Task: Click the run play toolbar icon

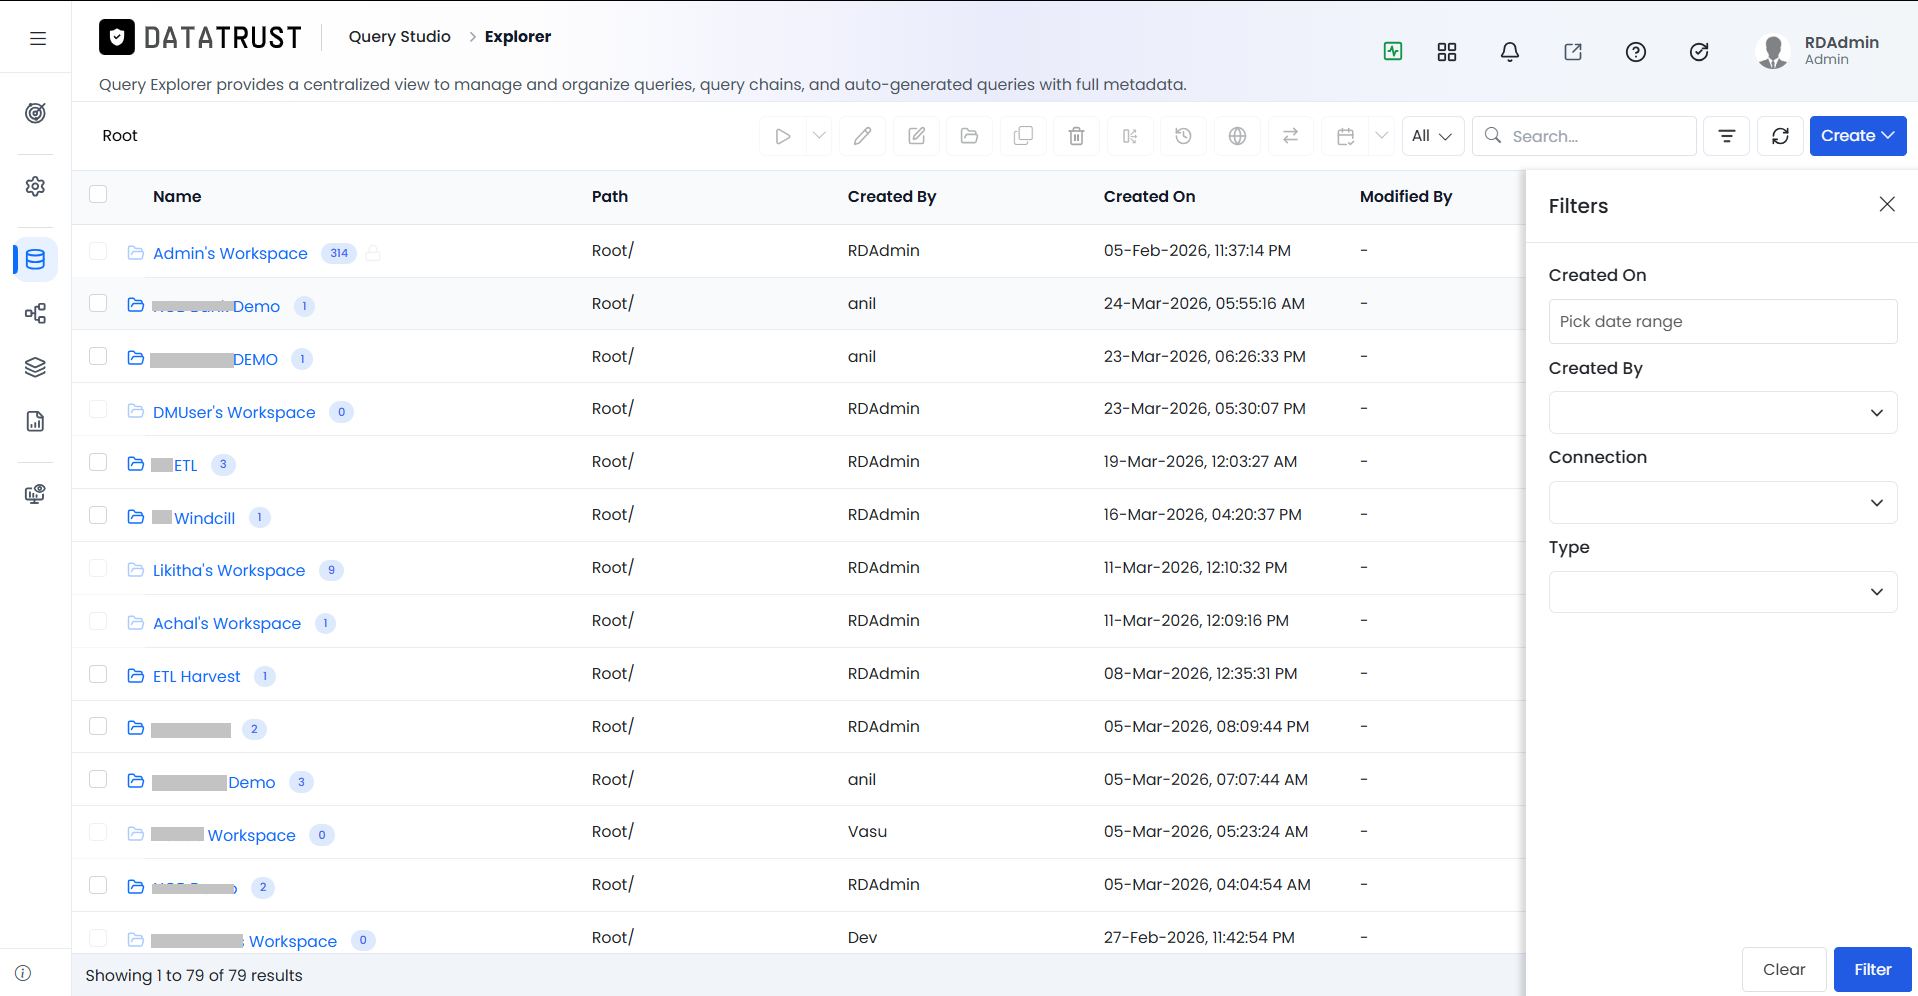Action: pos(783,136)
